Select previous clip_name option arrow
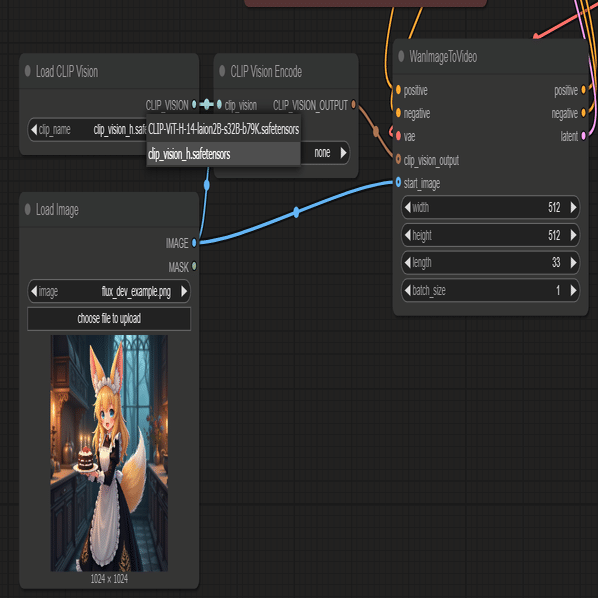Viewport: 598px width, 598px height. (34, 130)
